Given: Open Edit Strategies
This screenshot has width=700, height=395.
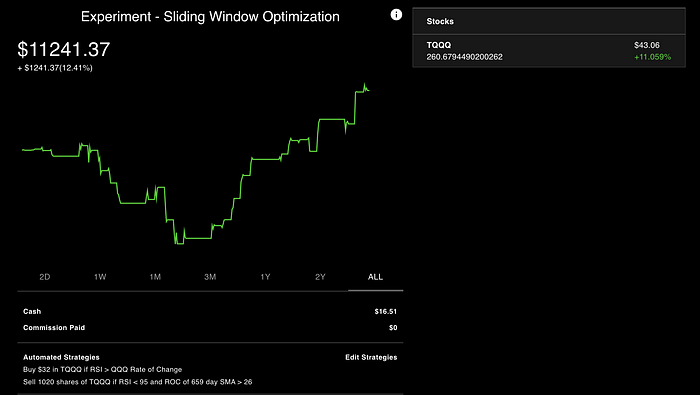Looking at the screenshot, I should (371, 357).
